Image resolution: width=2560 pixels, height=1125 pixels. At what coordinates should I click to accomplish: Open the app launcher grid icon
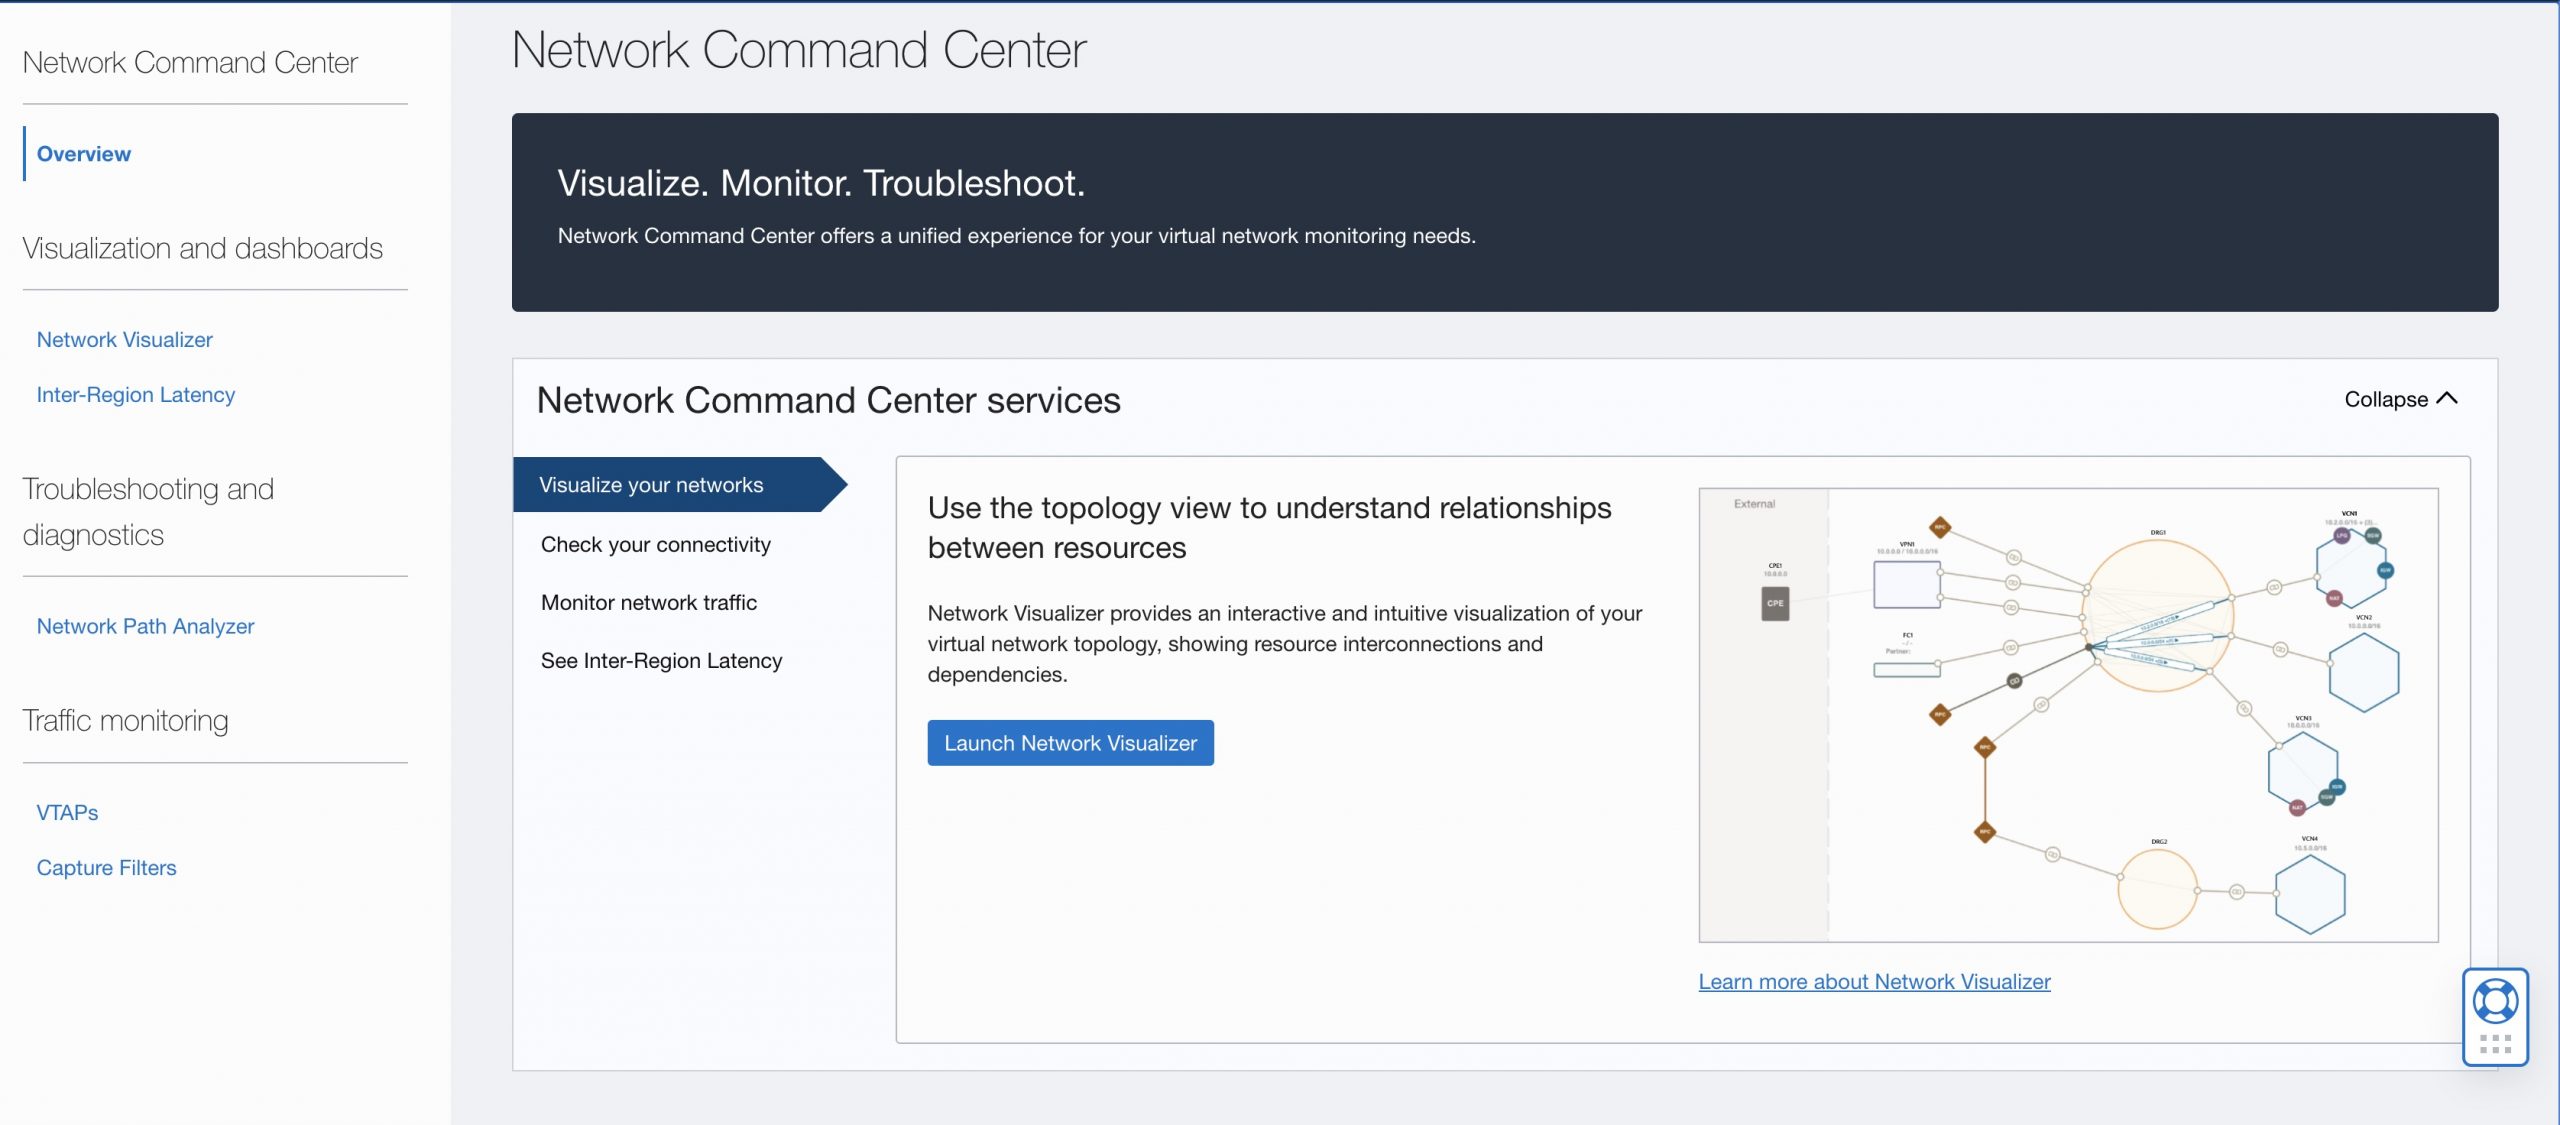point(2497,1045)
